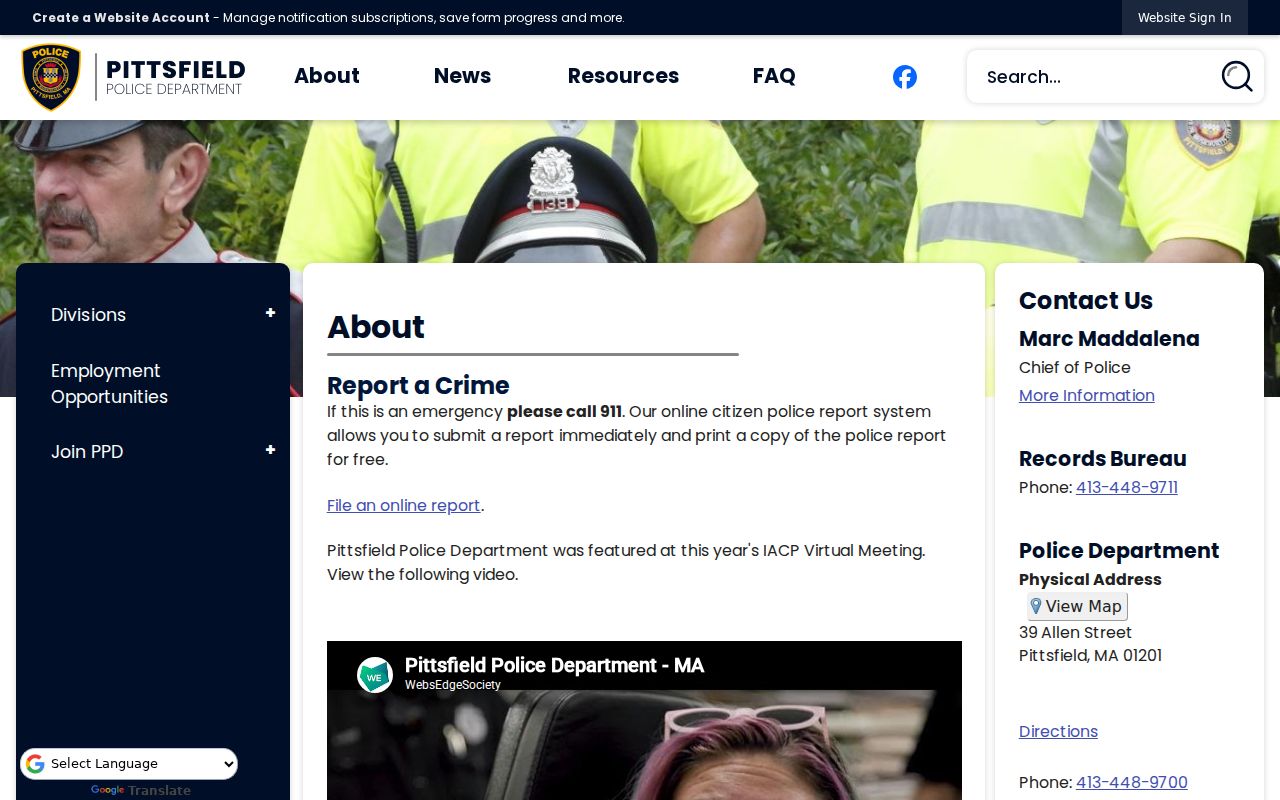Click the Join PPD sidebar link
Image resolution: width=1280 pixels, height=800 pixels.
coord(87,452)
